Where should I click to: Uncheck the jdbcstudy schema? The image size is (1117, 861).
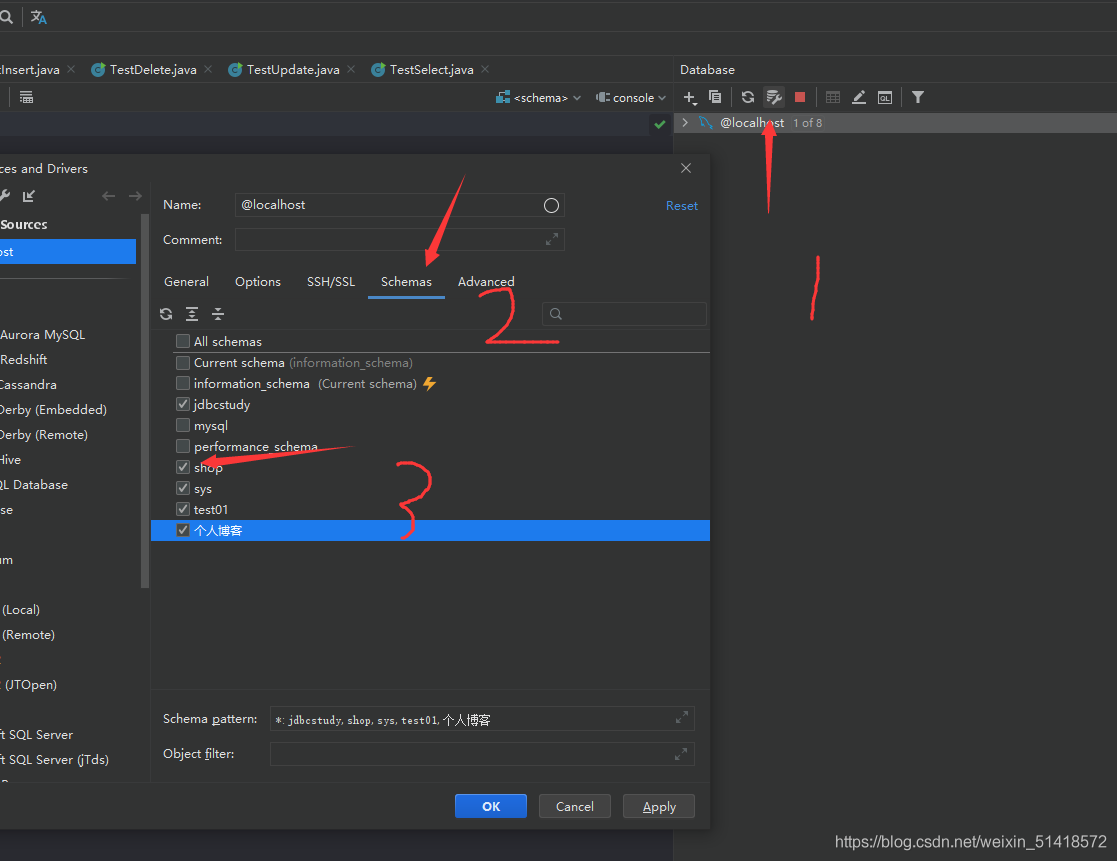coord(183,404)
